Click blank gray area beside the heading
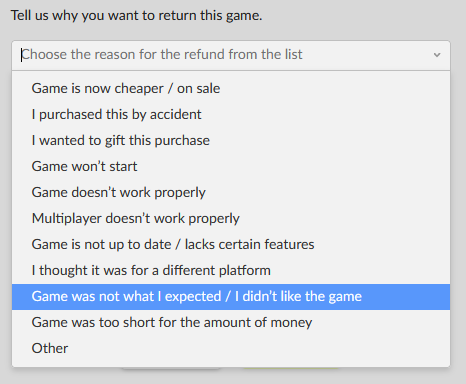 coord(363,16)
